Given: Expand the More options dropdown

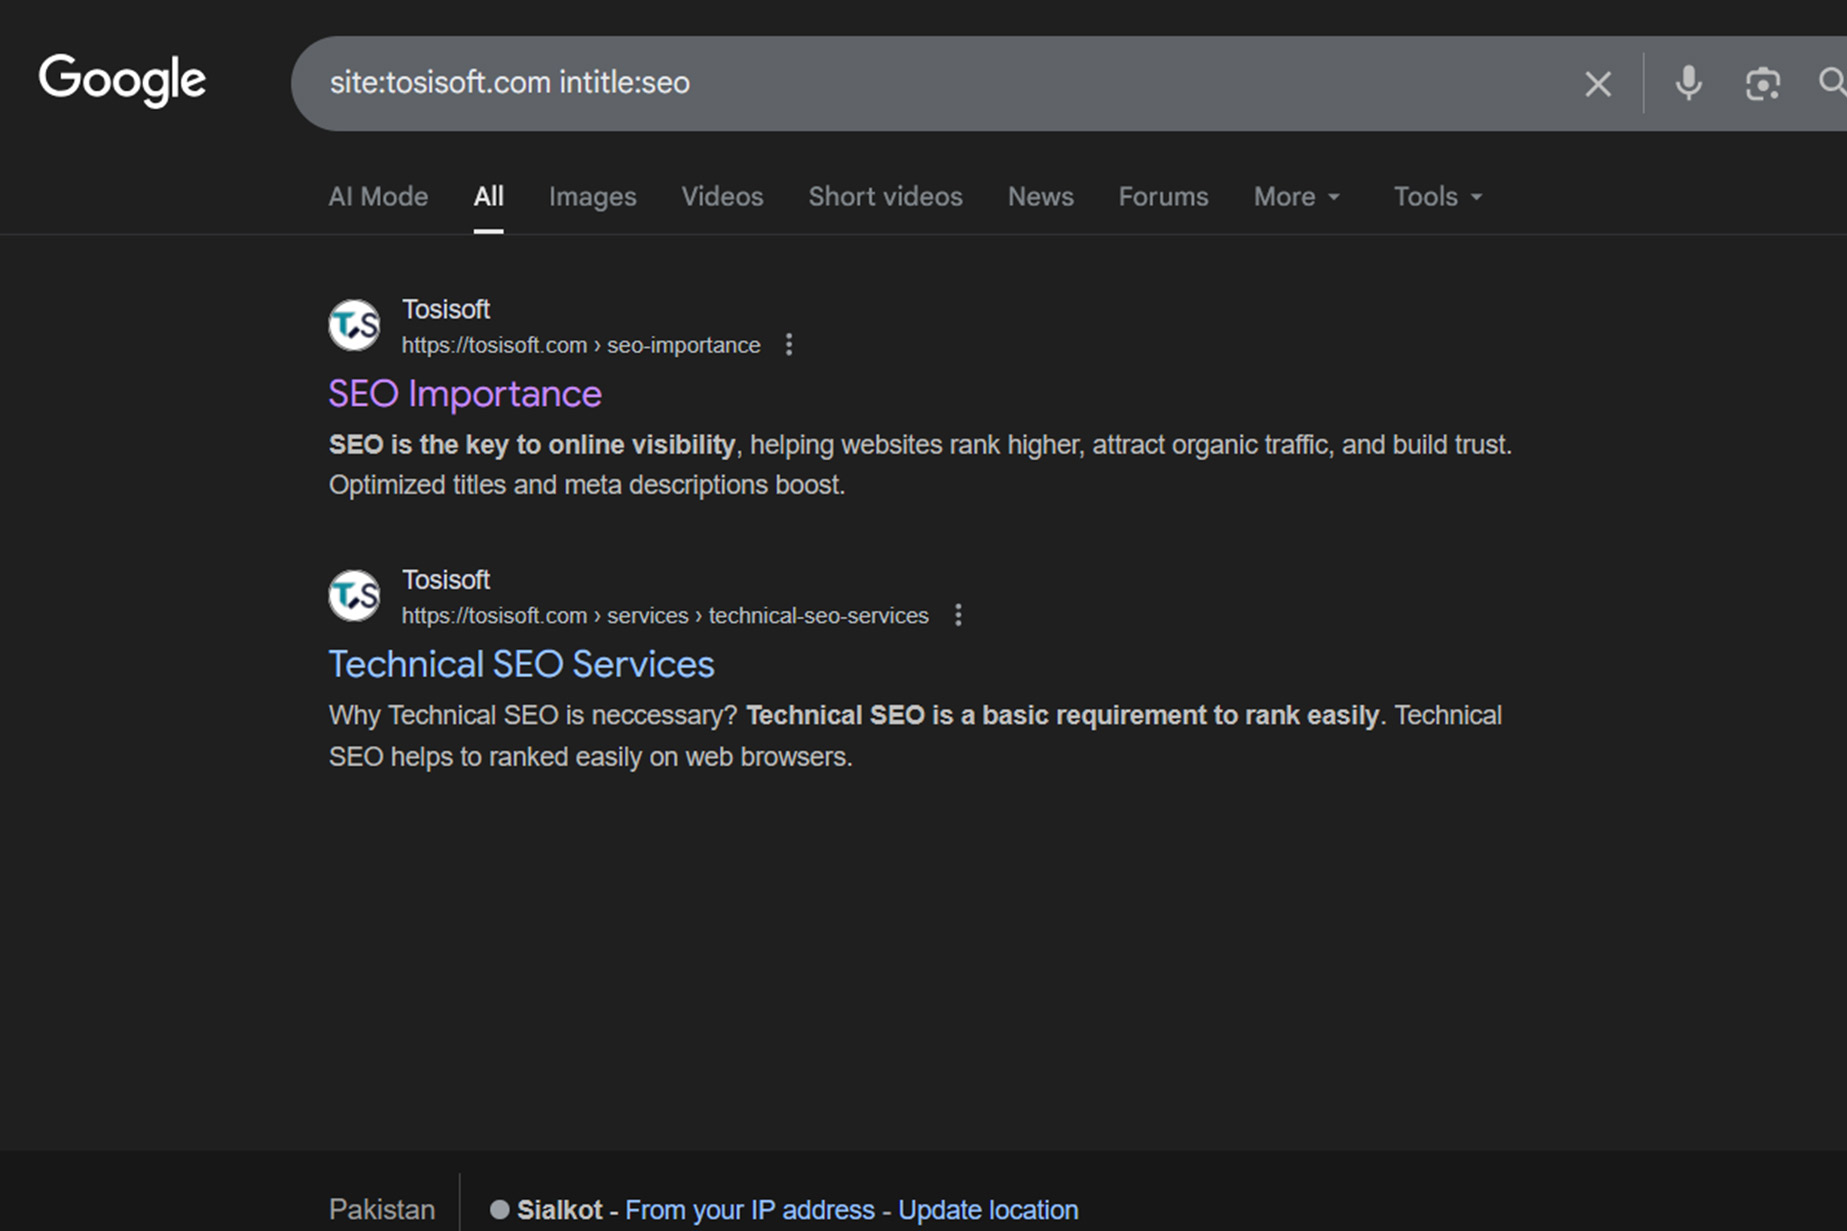Looking at the screenshot, I should pos(1295,196).
